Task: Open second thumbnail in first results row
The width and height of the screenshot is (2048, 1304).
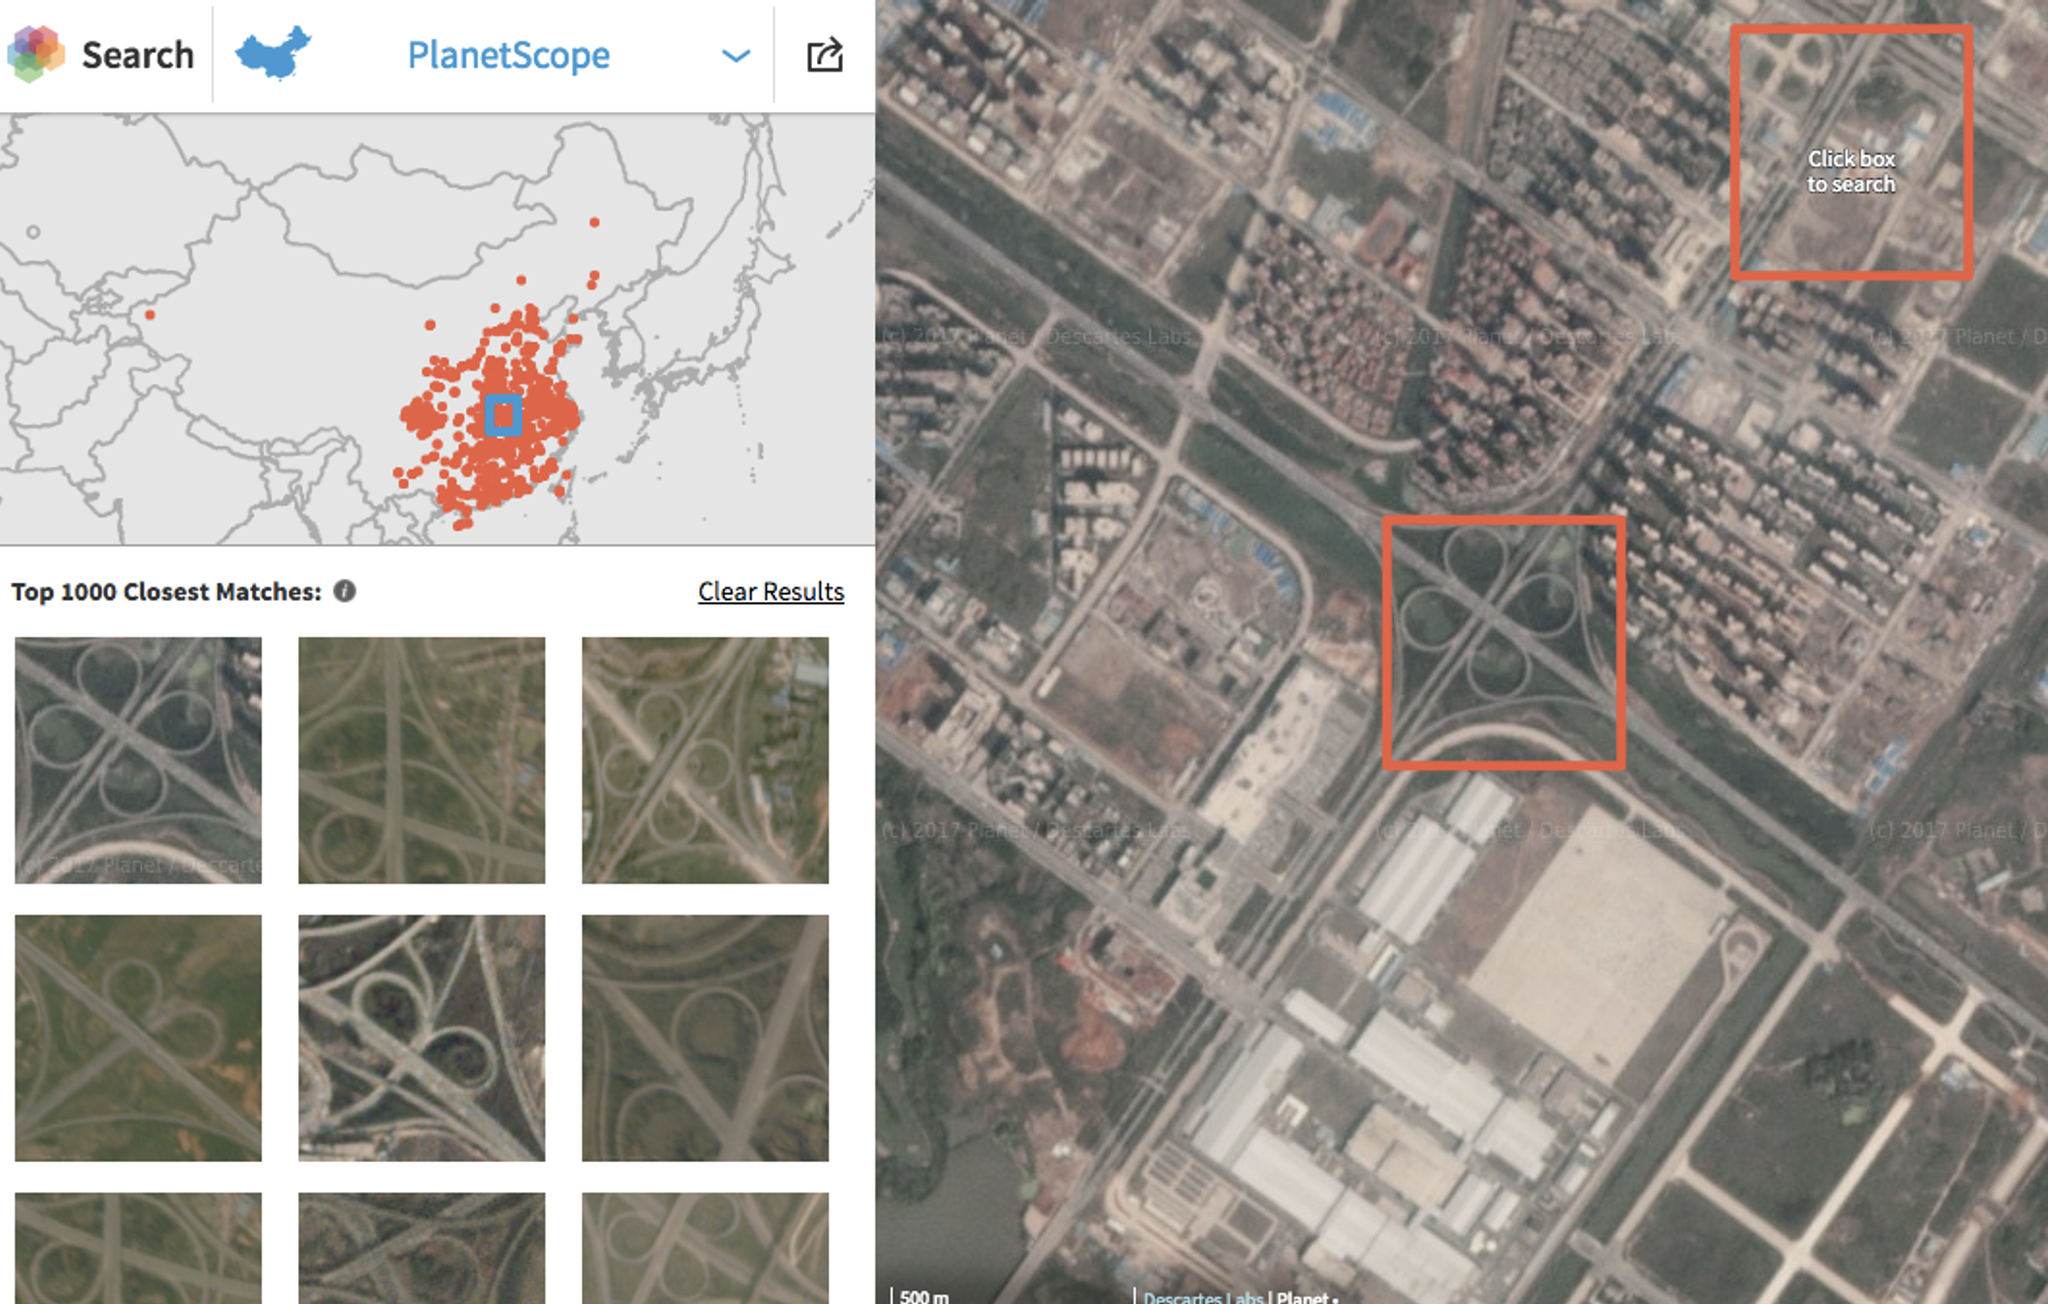Action: click(421, 760)
